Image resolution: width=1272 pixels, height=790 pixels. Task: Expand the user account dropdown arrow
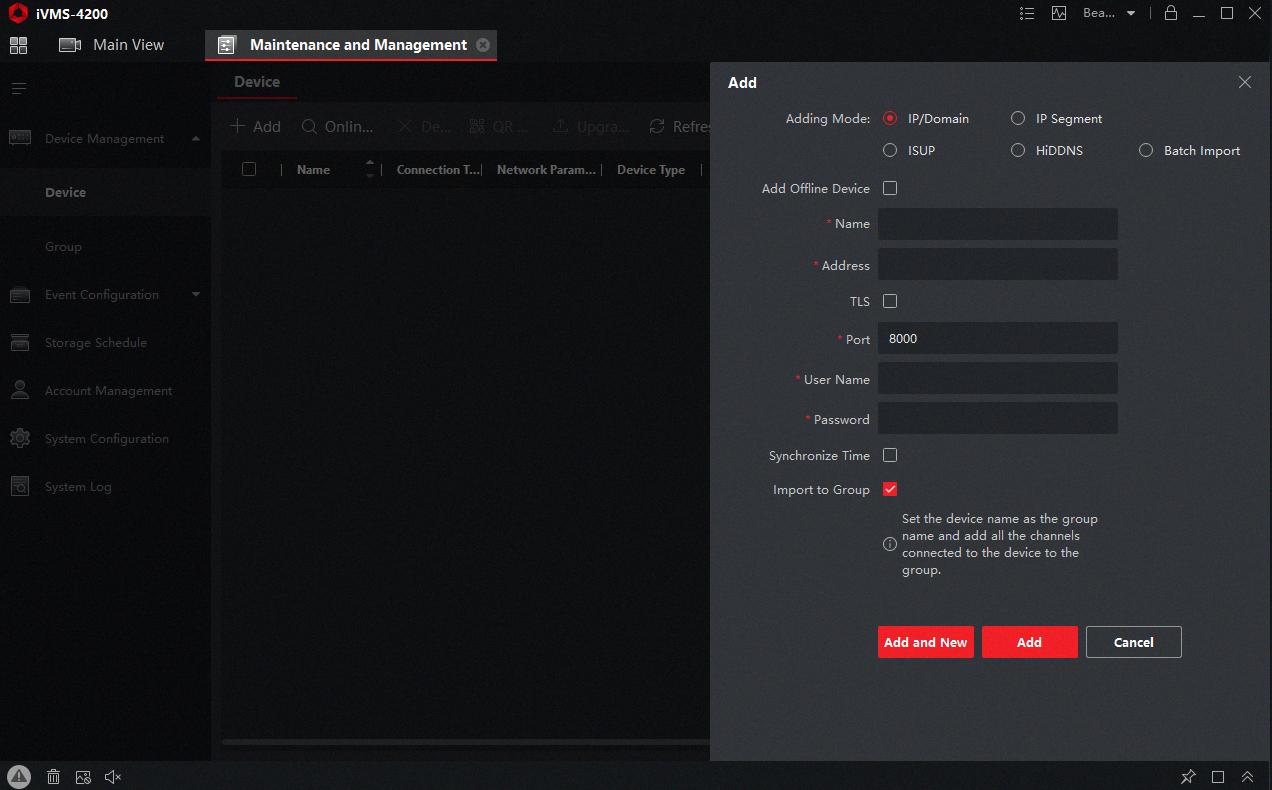tap(1131, 14)
